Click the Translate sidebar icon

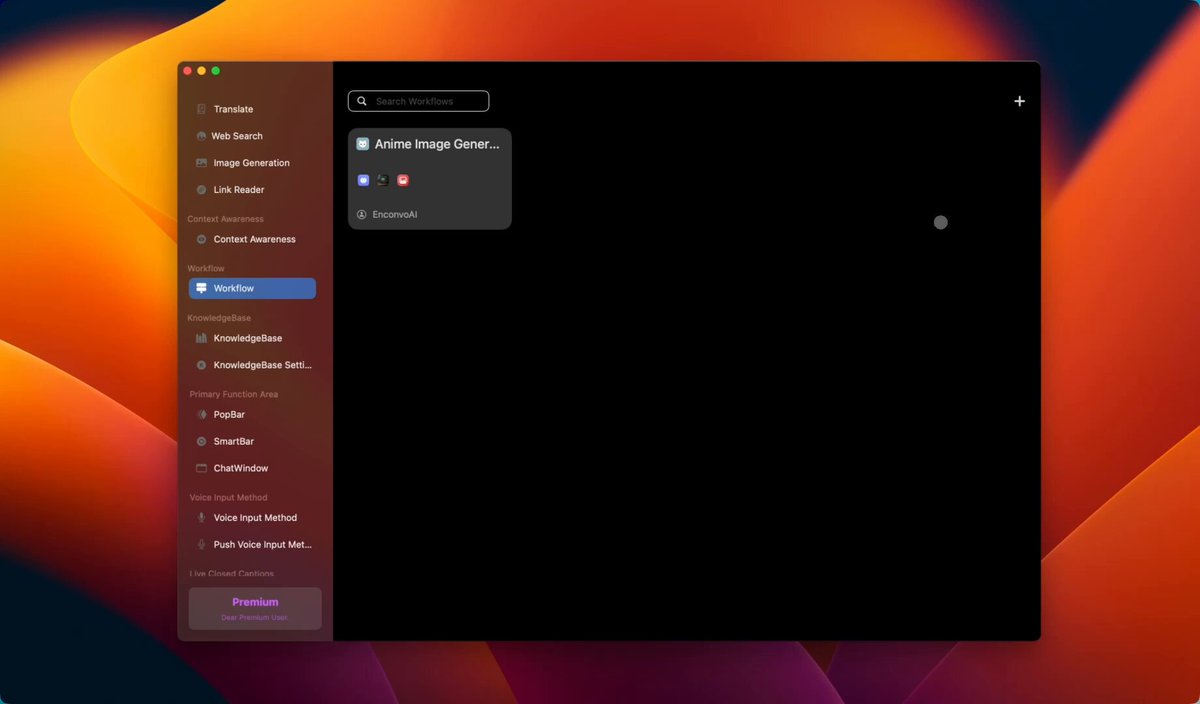point(202,109)
